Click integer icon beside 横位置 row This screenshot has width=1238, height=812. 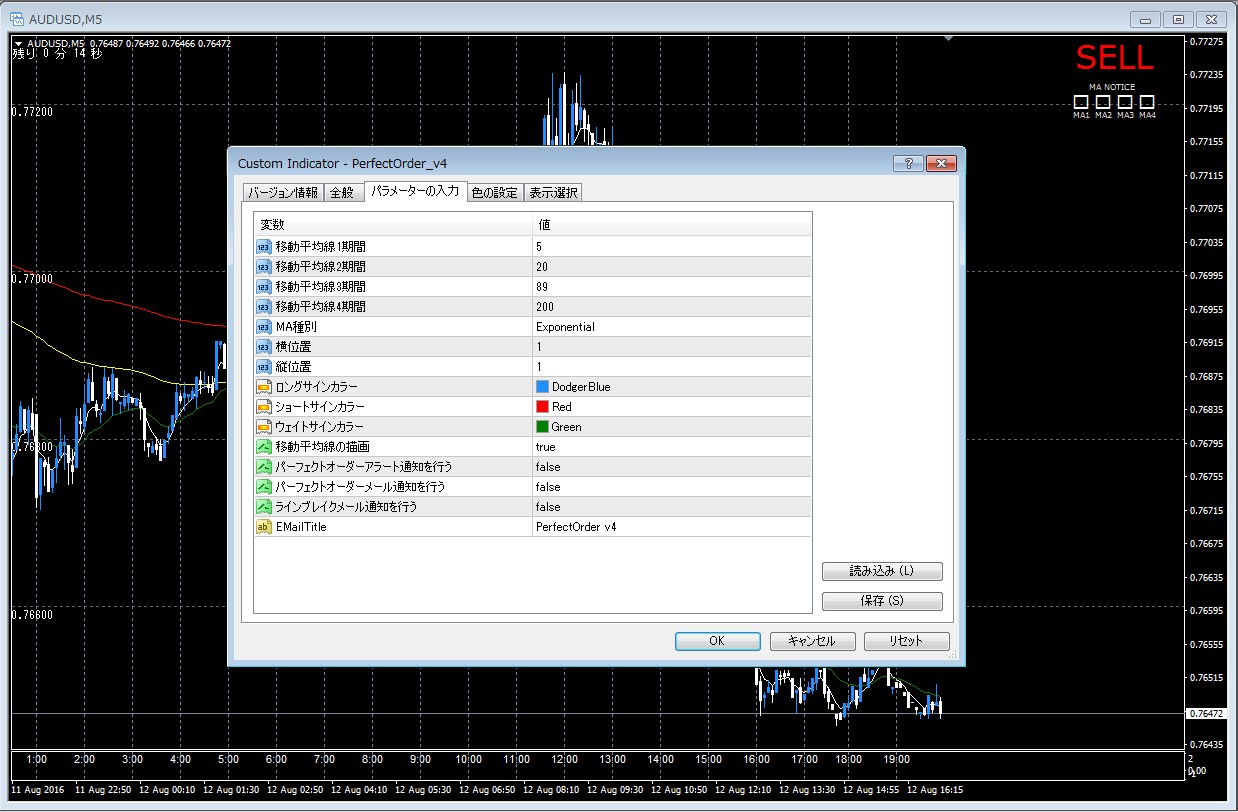[x=264, y=346]
